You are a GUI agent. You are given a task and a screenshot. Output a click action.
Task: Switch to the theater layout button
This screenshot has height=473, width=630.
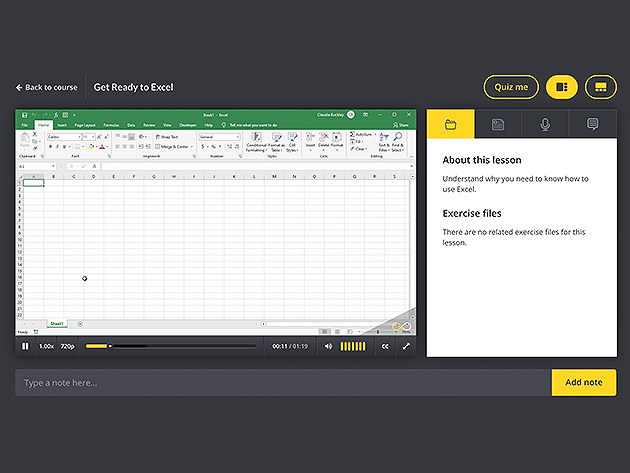click(601, 87)
